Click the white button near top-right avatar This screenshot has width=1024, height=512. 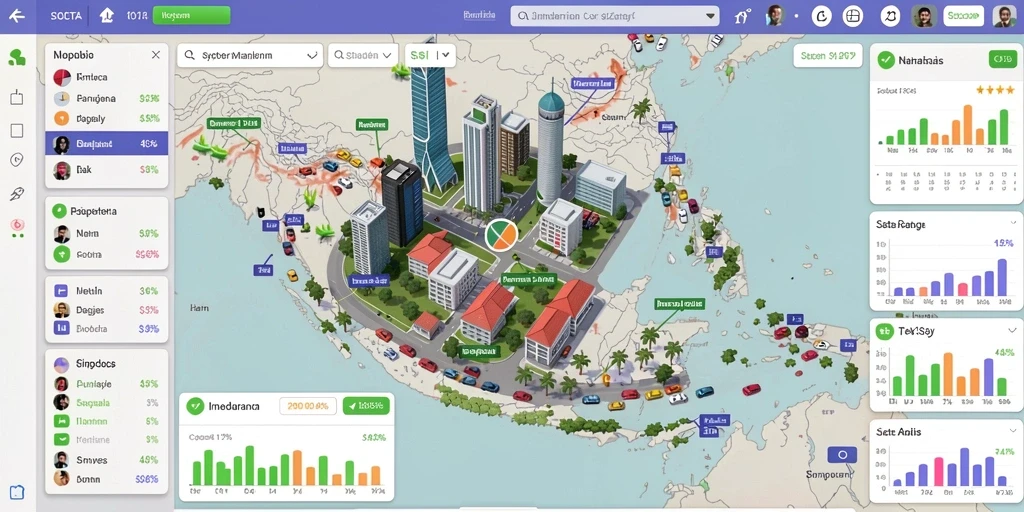[963, 16]
